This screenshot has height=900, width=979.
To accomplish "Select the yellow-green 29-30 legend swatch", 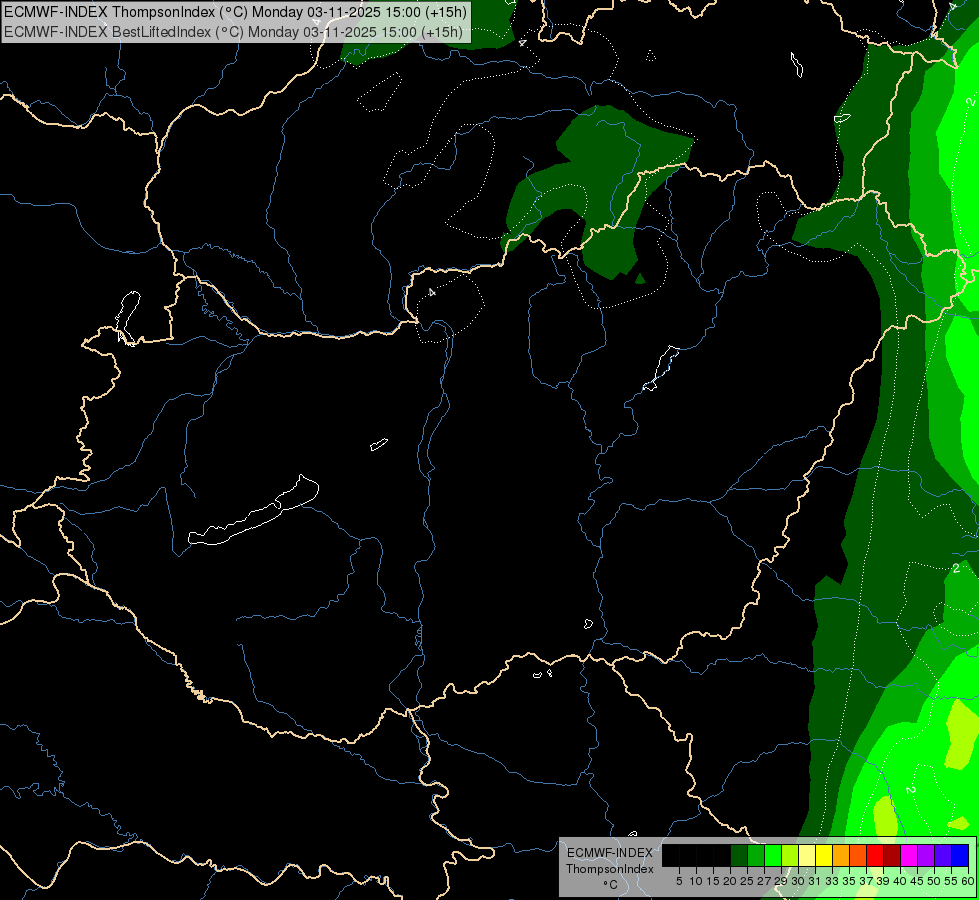I will click(790, 855).
